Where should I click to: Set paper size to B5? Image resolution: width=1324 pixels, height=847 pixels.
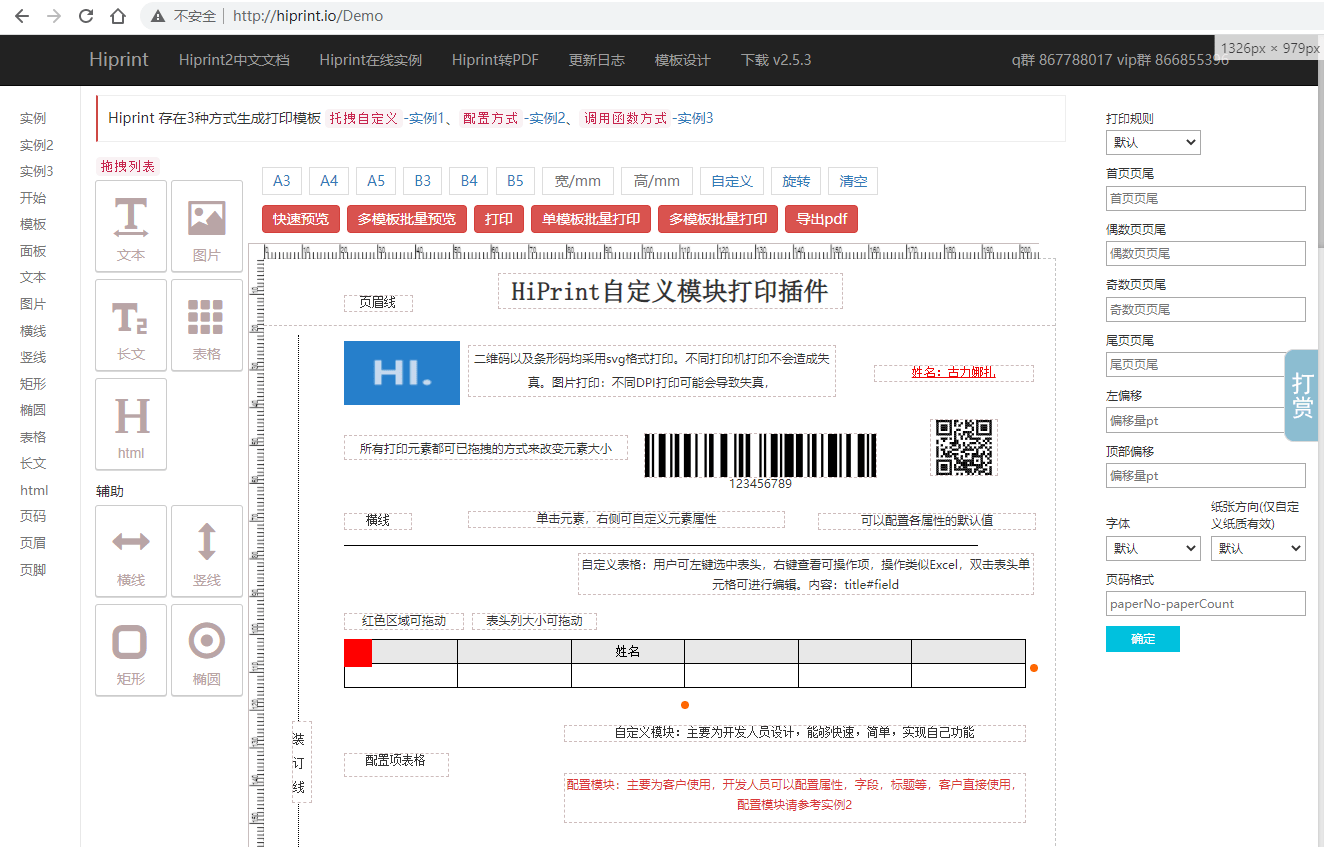point(515,181)
